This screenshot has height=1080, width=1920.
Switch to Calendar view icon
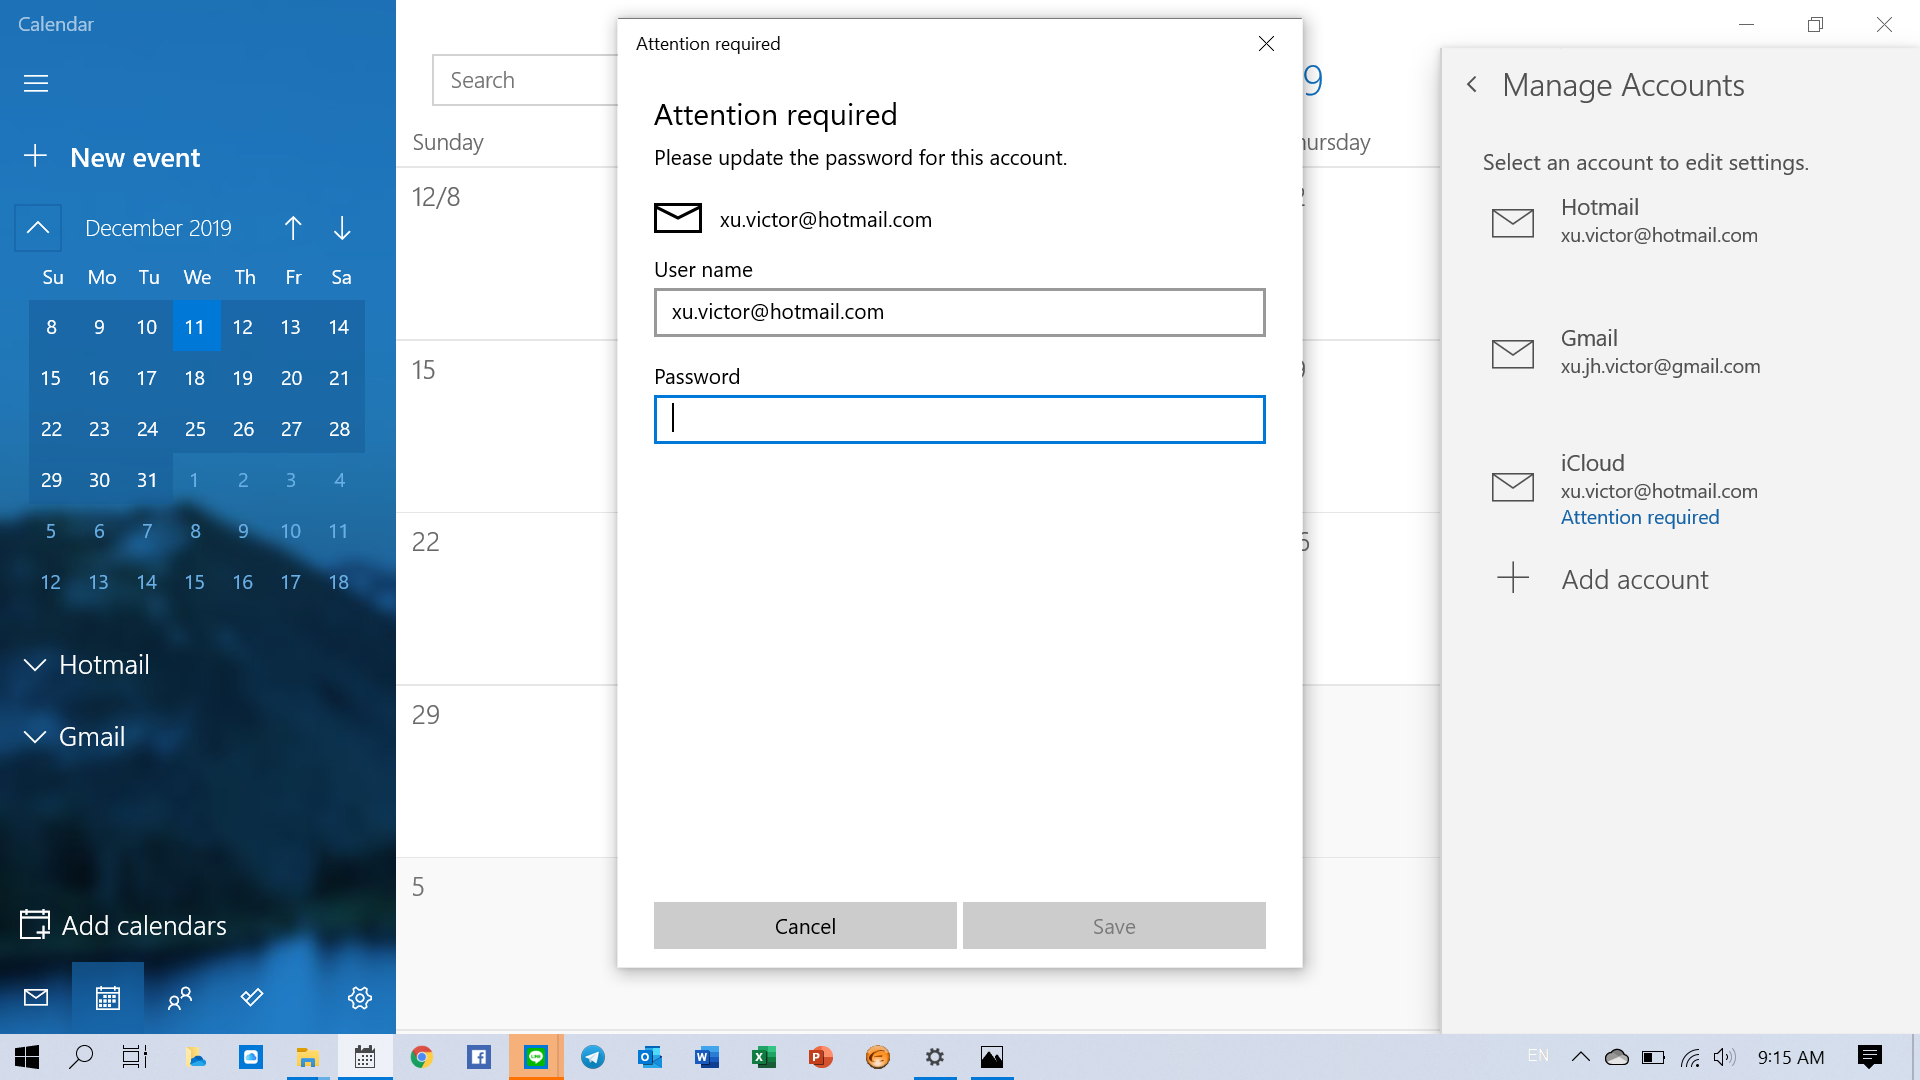pos(108,997)
